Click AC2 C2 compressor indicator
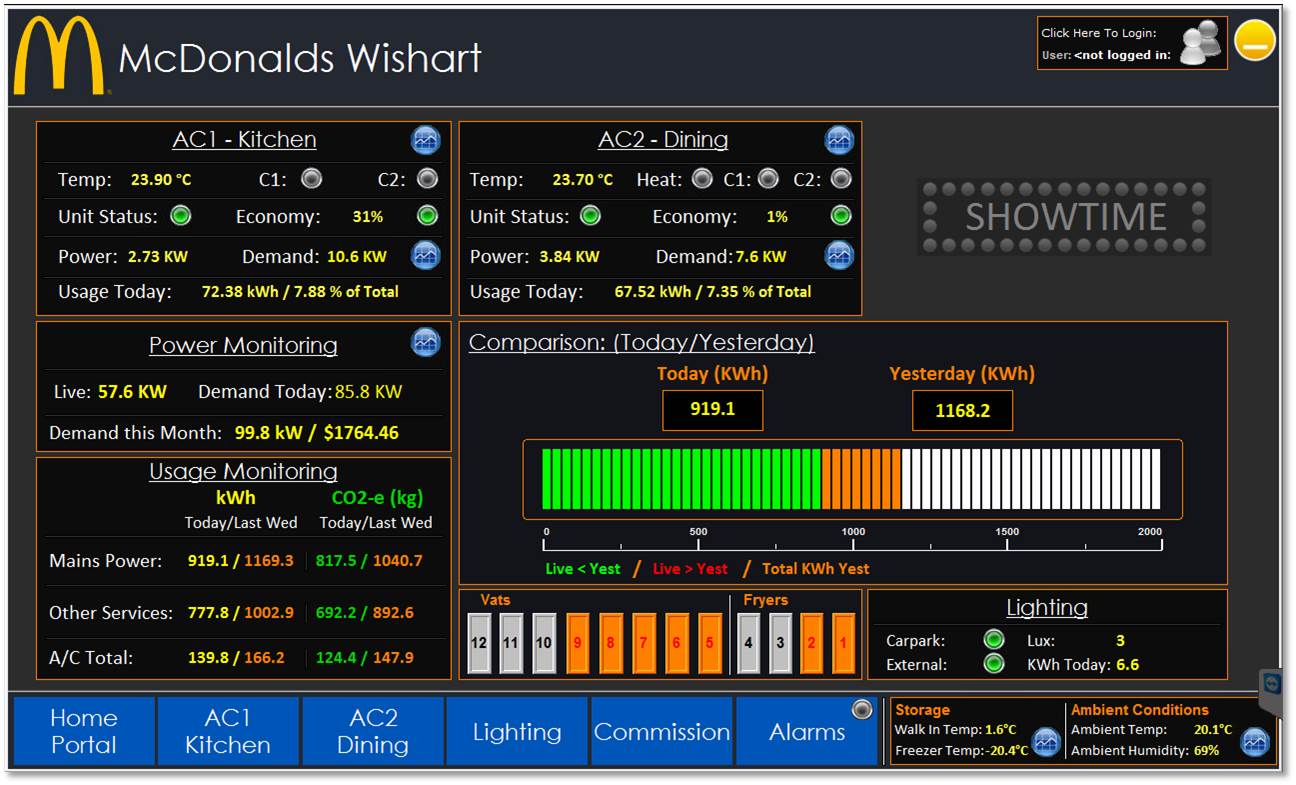Image resolution: width=1296 pixels, height=785 pixels. tap(841, 179)
